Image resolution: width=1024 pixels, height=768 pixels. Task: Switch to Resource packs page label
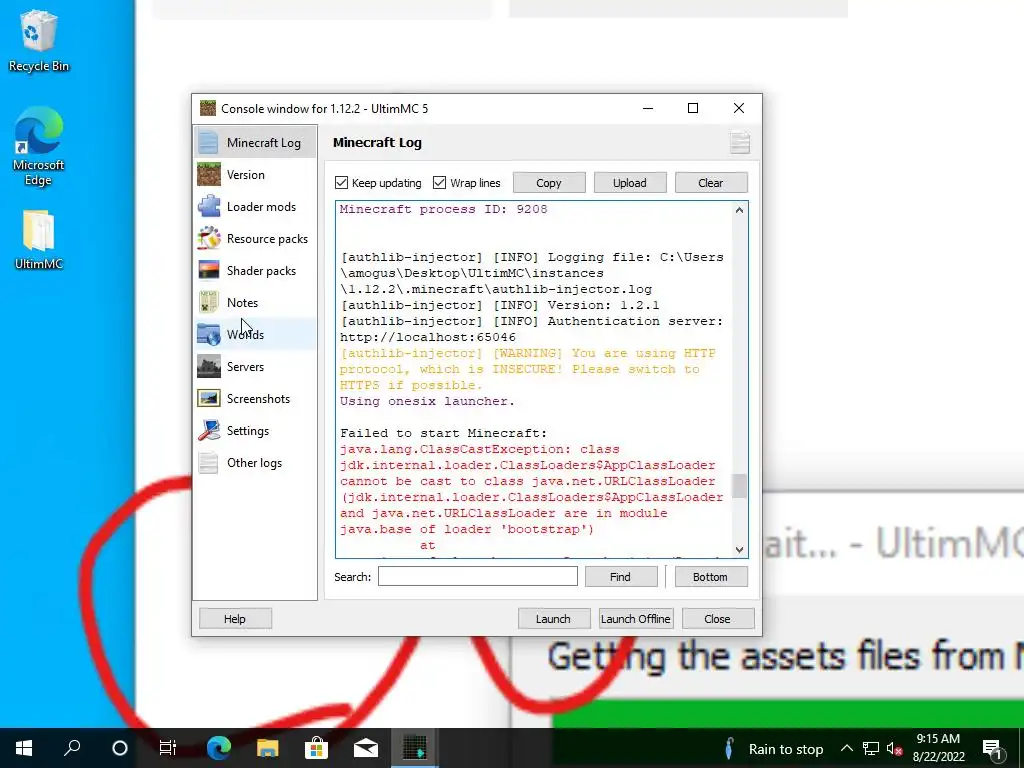267,238
